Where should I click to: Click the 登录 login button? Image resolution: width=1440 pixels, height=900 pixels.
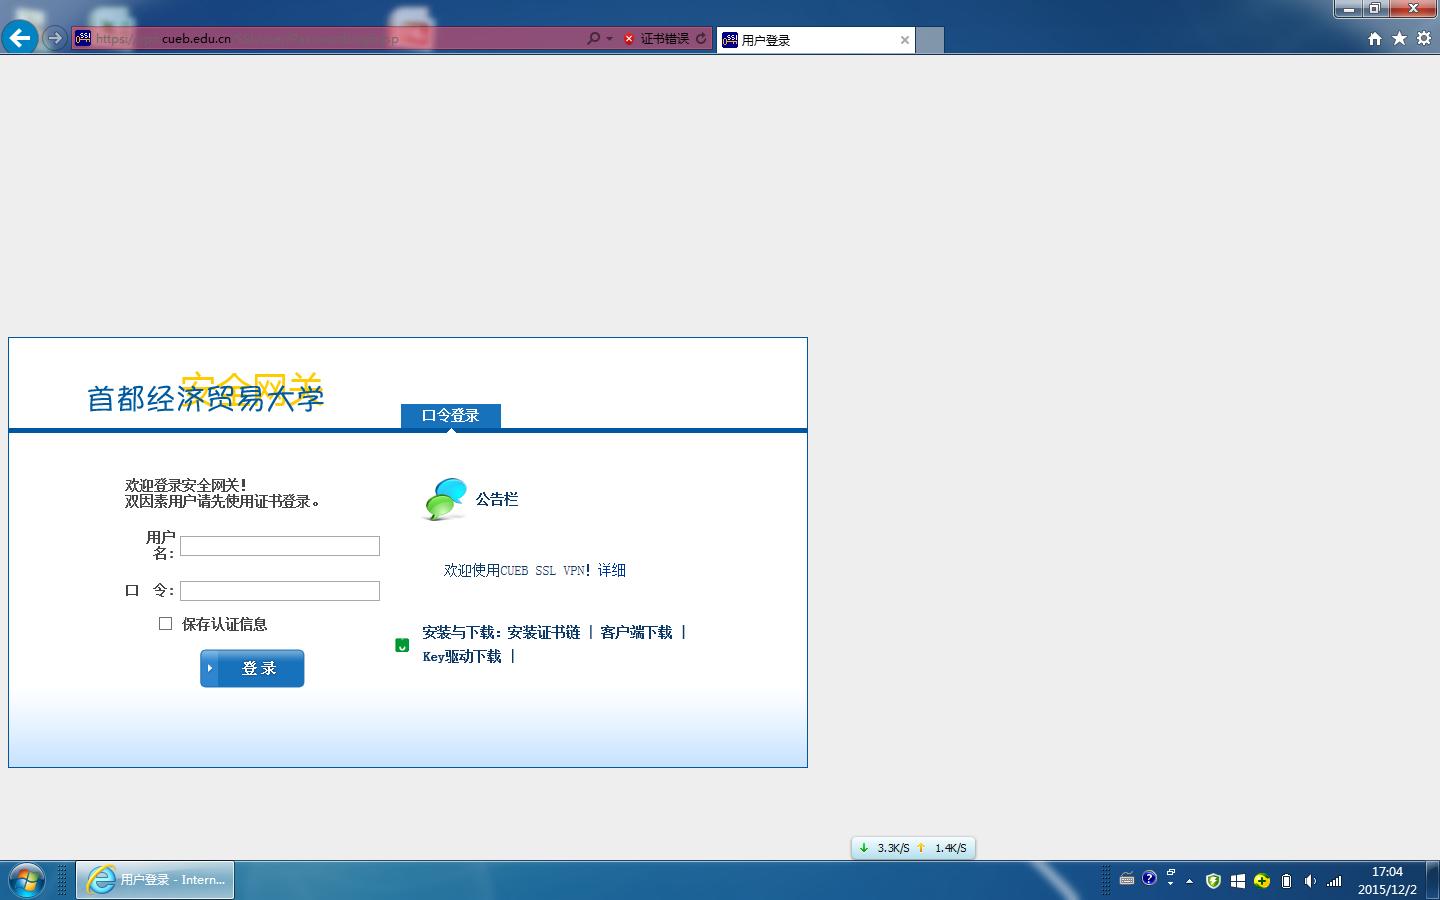pos(252,668)
